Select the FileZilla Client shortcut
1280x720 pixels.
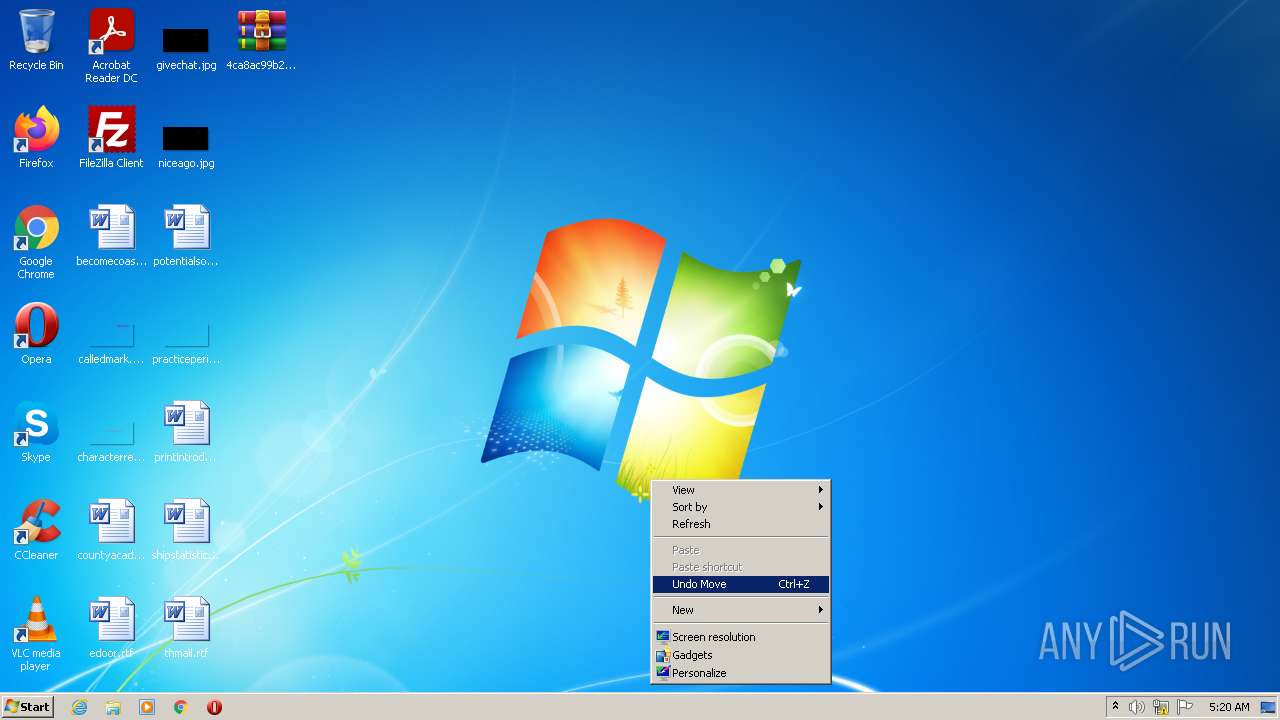point(111,138)
